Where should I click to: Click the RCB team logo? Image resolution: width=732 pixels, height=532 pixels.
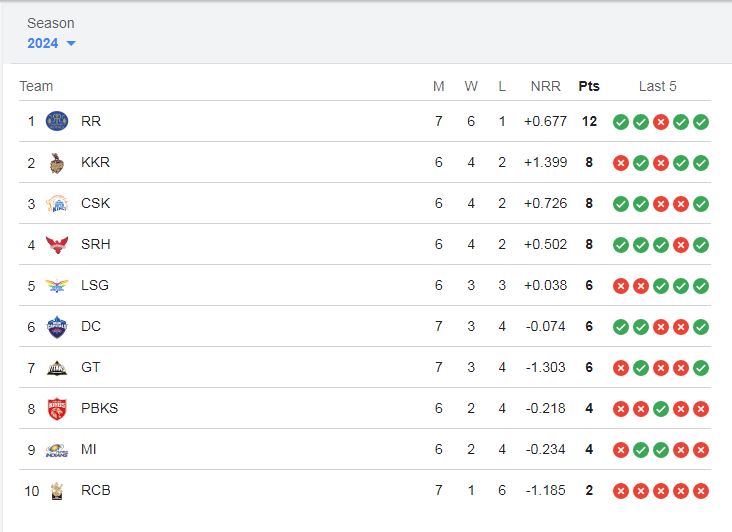pyautogui.click(x=57, y=491)
